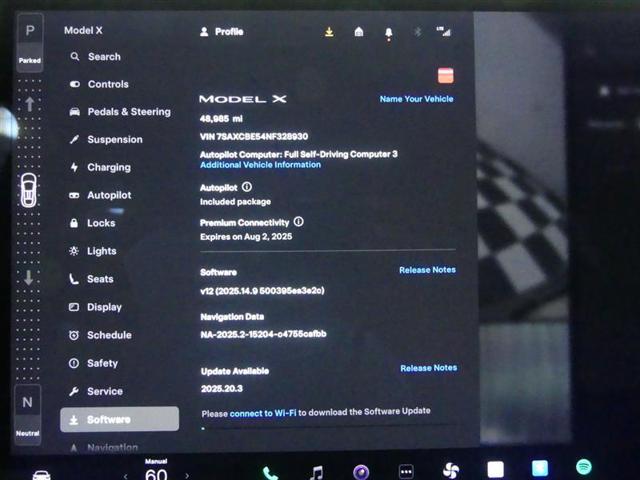This screenshot has width=640, height=480.
Task: Decrease temperature with left chevron
Action: point(126,476)
